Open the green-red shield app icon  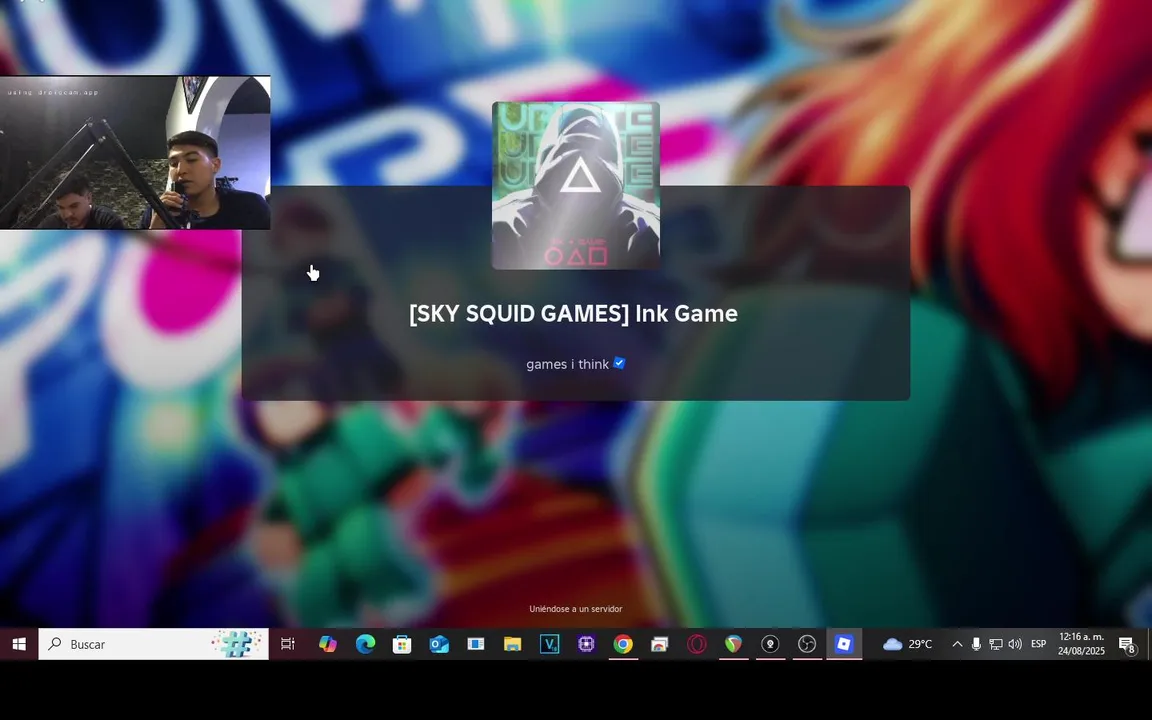pyautogui.click(x=733, y=644)
